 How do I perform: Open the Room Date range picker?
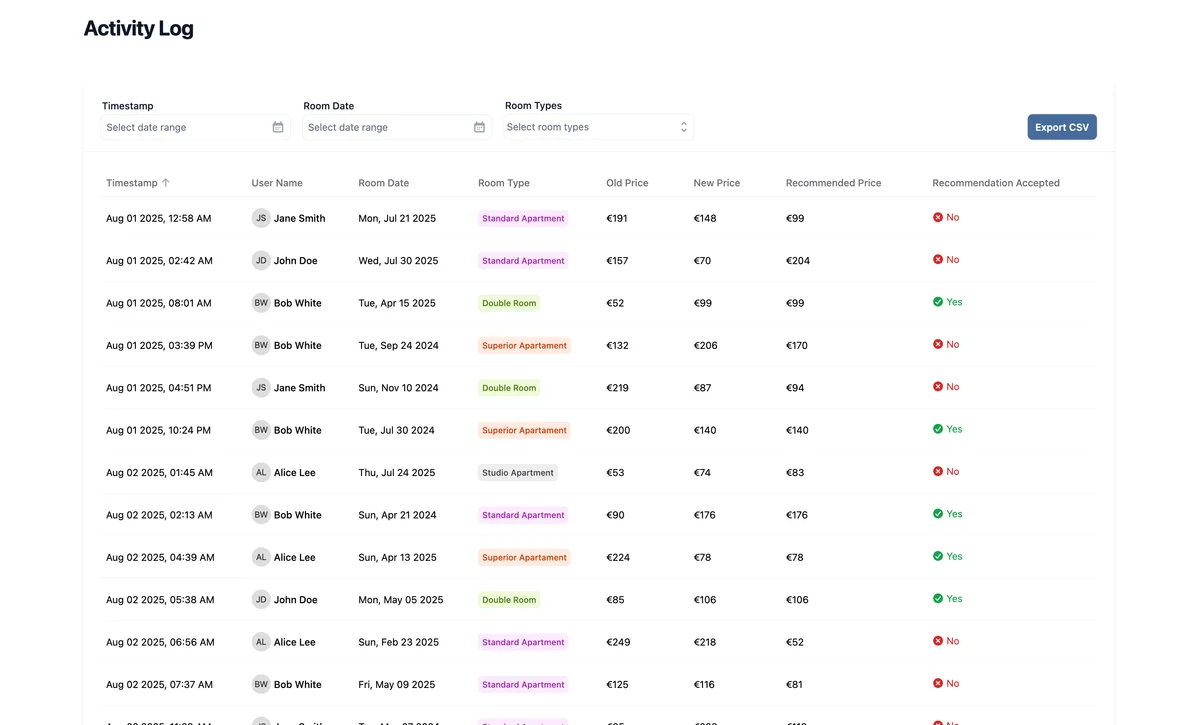click(387, 127)
